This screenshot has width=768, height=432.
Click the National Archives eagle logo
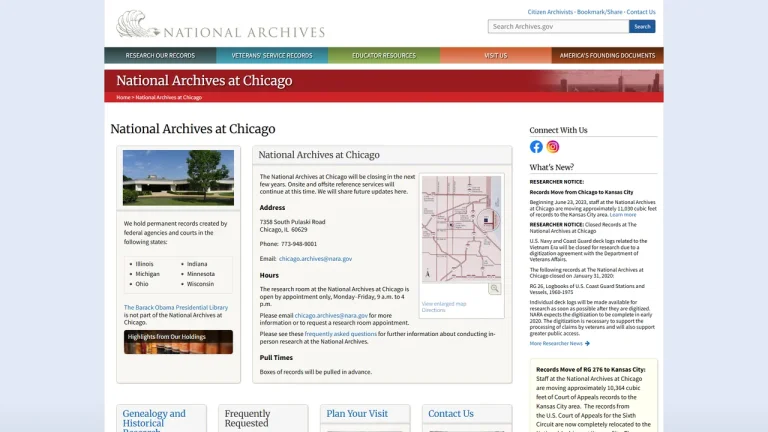point(137,24)
